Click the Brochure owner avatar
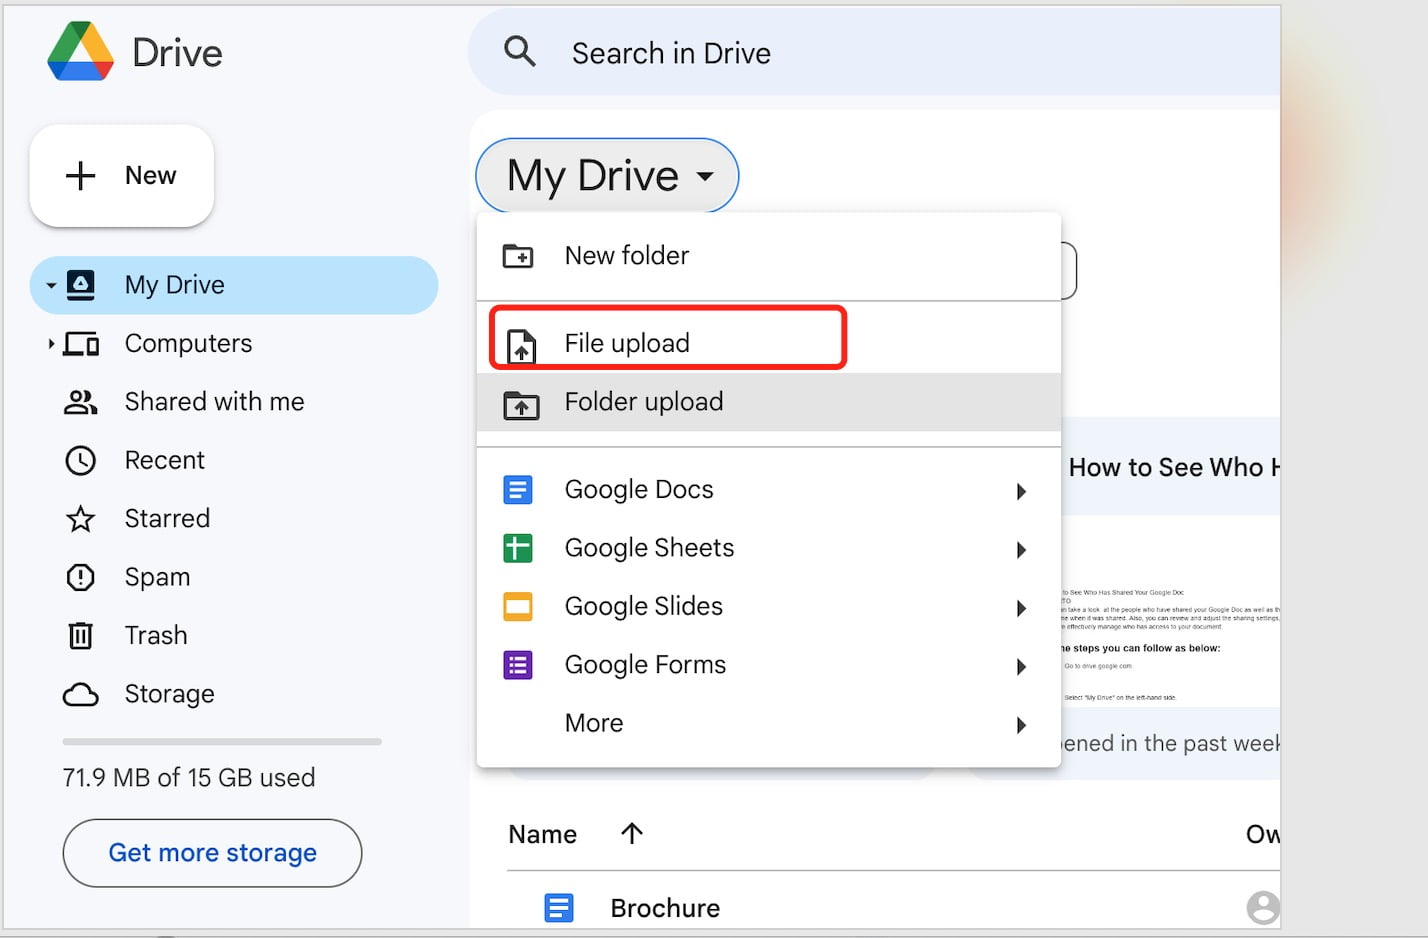This screenshot has width=1428, height=938. coord(1263,908)
